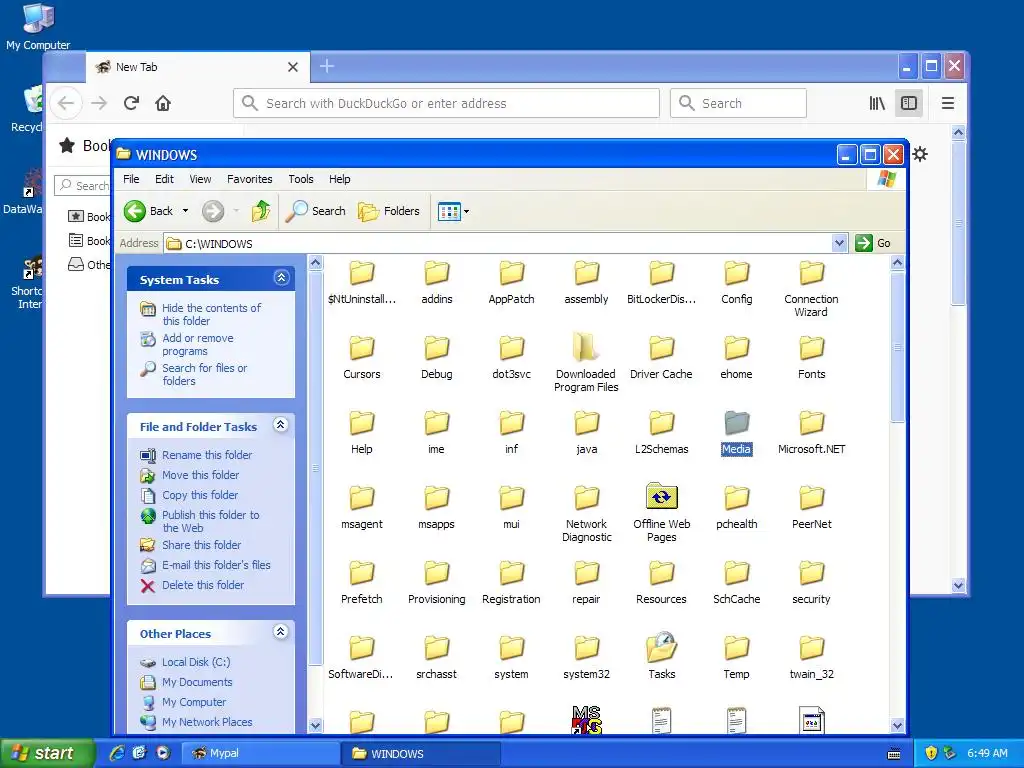Open My Computer desktop icon
1024x768 pixels.
38,26
